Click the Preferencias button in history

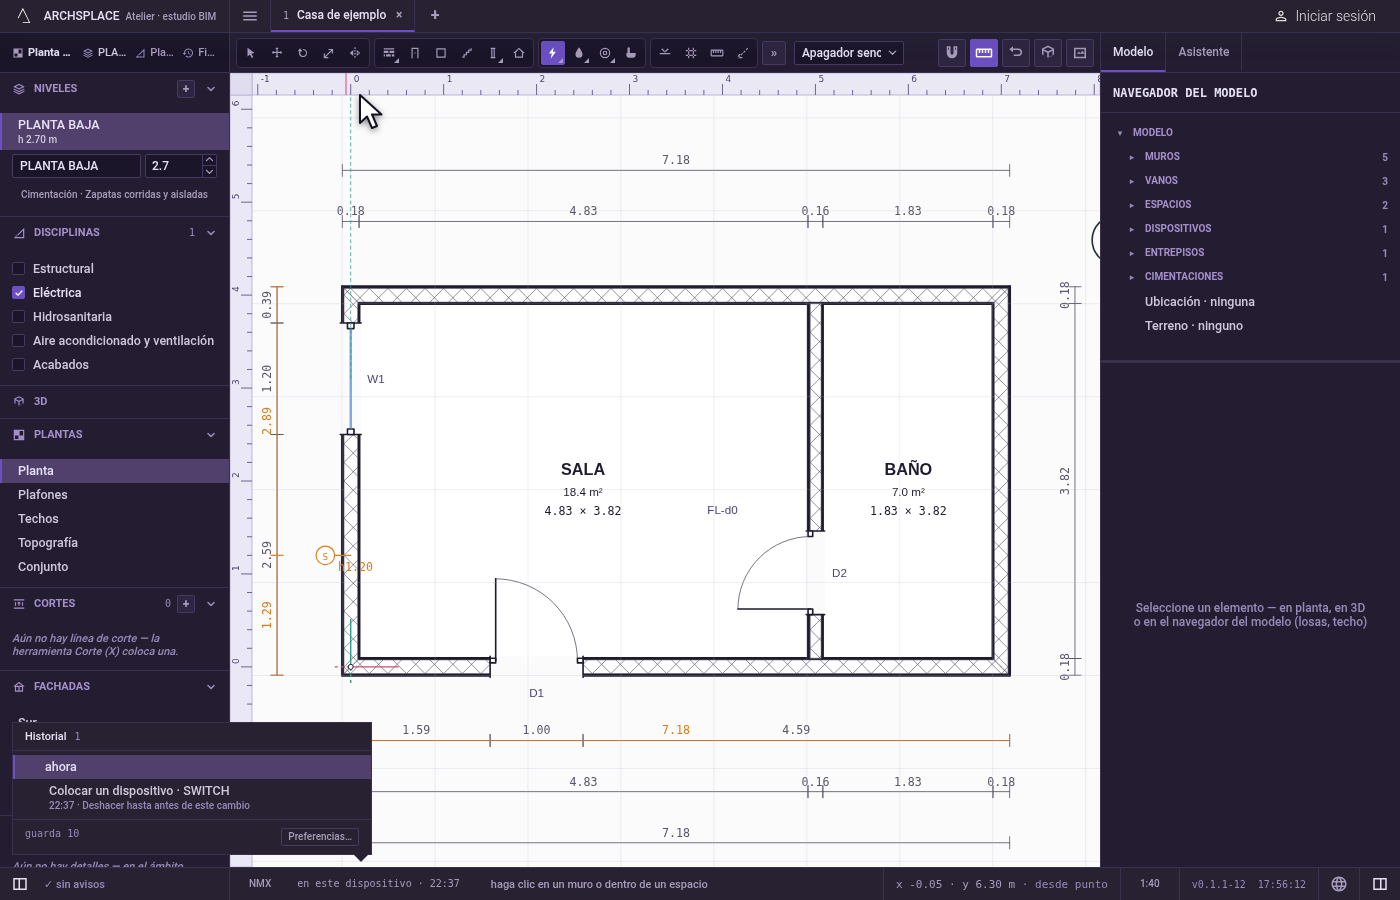(320, 837)
